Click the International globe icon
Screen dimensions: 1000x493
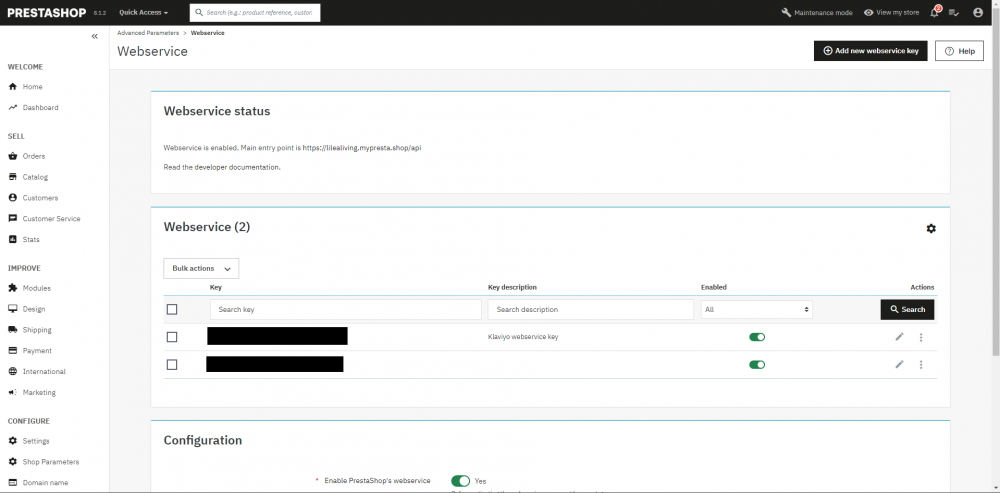[12, 372]
